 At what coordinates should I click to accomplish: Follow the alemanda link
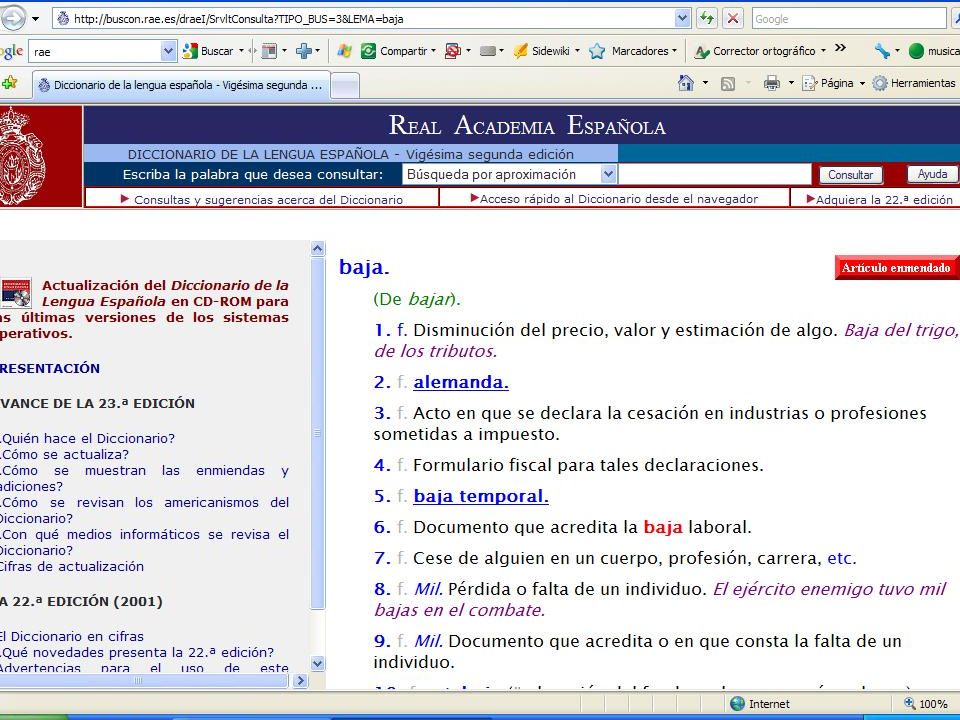461,382
